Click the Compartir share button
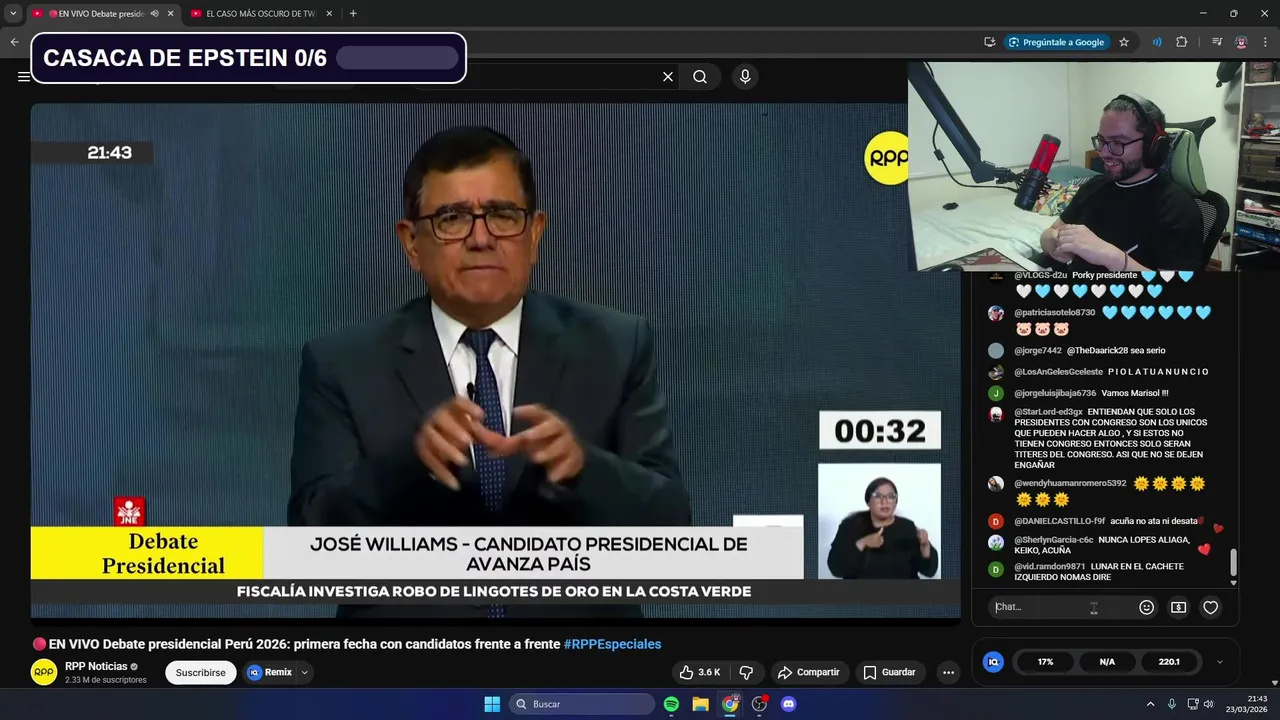The image size is (1280, 720). [x=808, y=672]
